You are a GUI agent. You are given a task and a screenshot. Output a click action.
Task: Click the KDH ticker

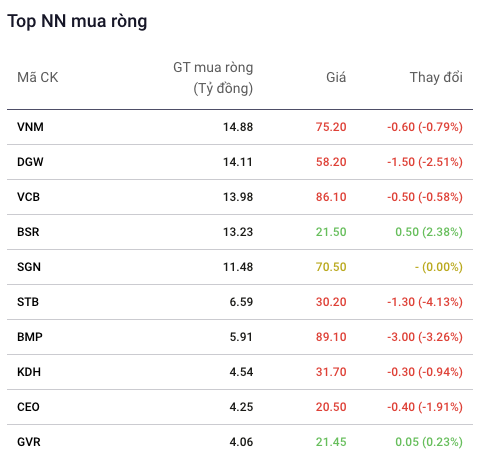(x=29, y=372)
